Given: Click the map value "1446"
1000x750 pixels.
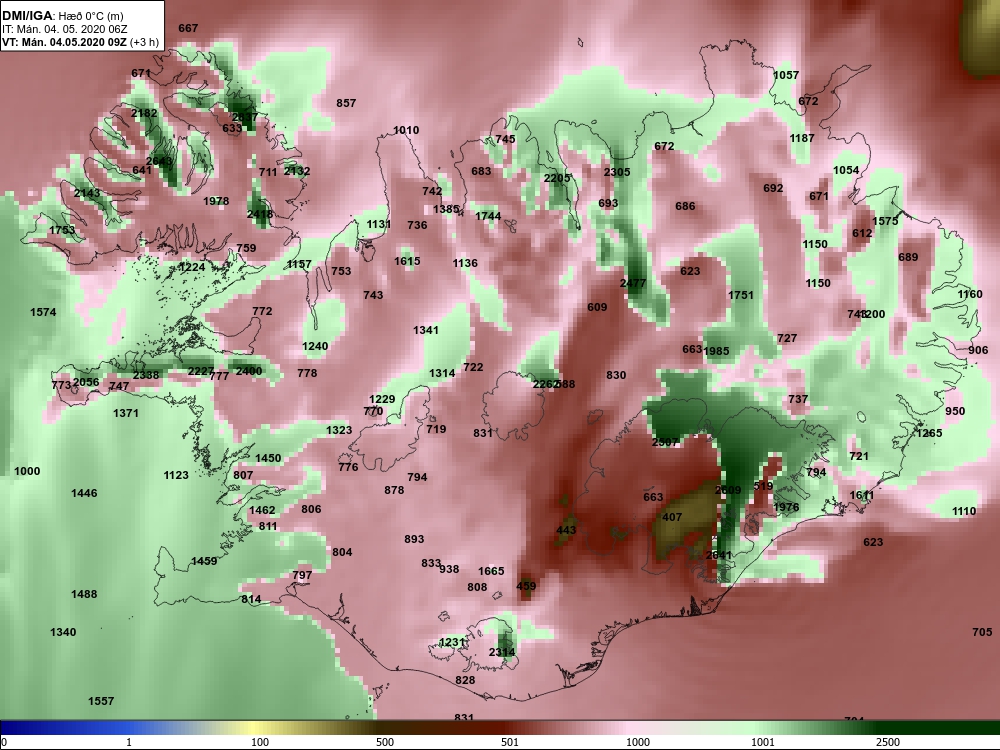Looking at the screenshot, I should pyautogui.click(x=84, y=493).
